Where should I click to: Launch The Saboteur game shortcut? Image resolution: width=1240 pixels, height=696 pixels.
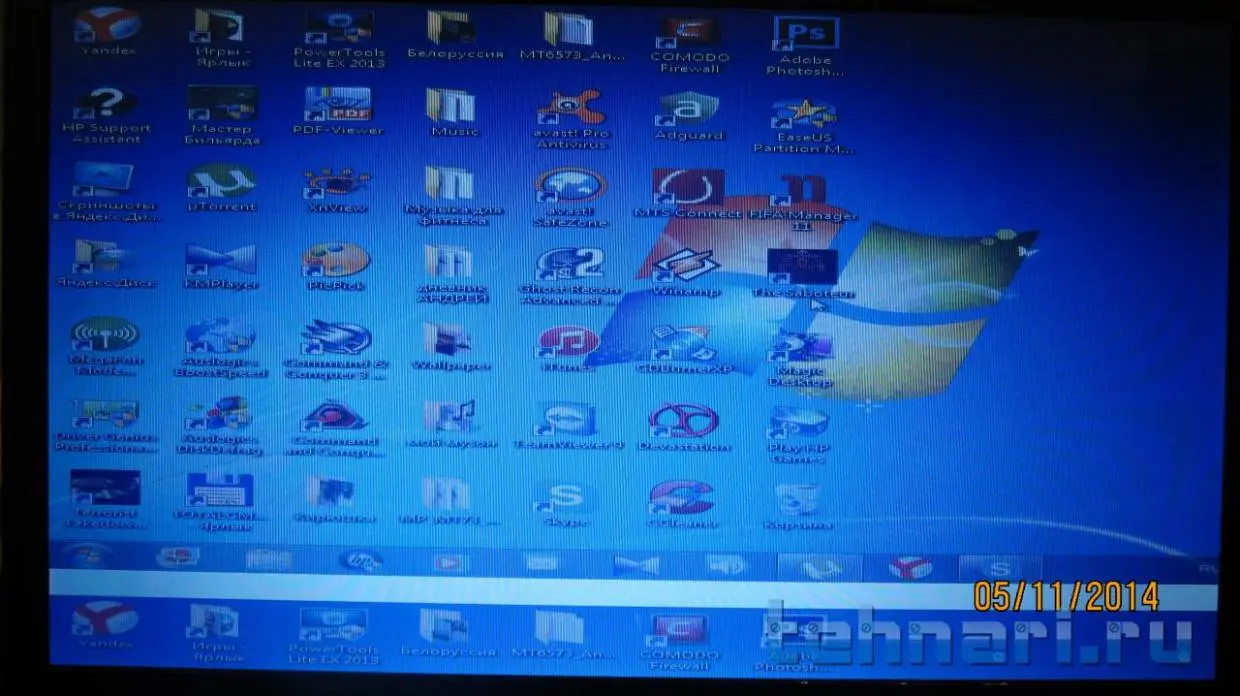804,274
